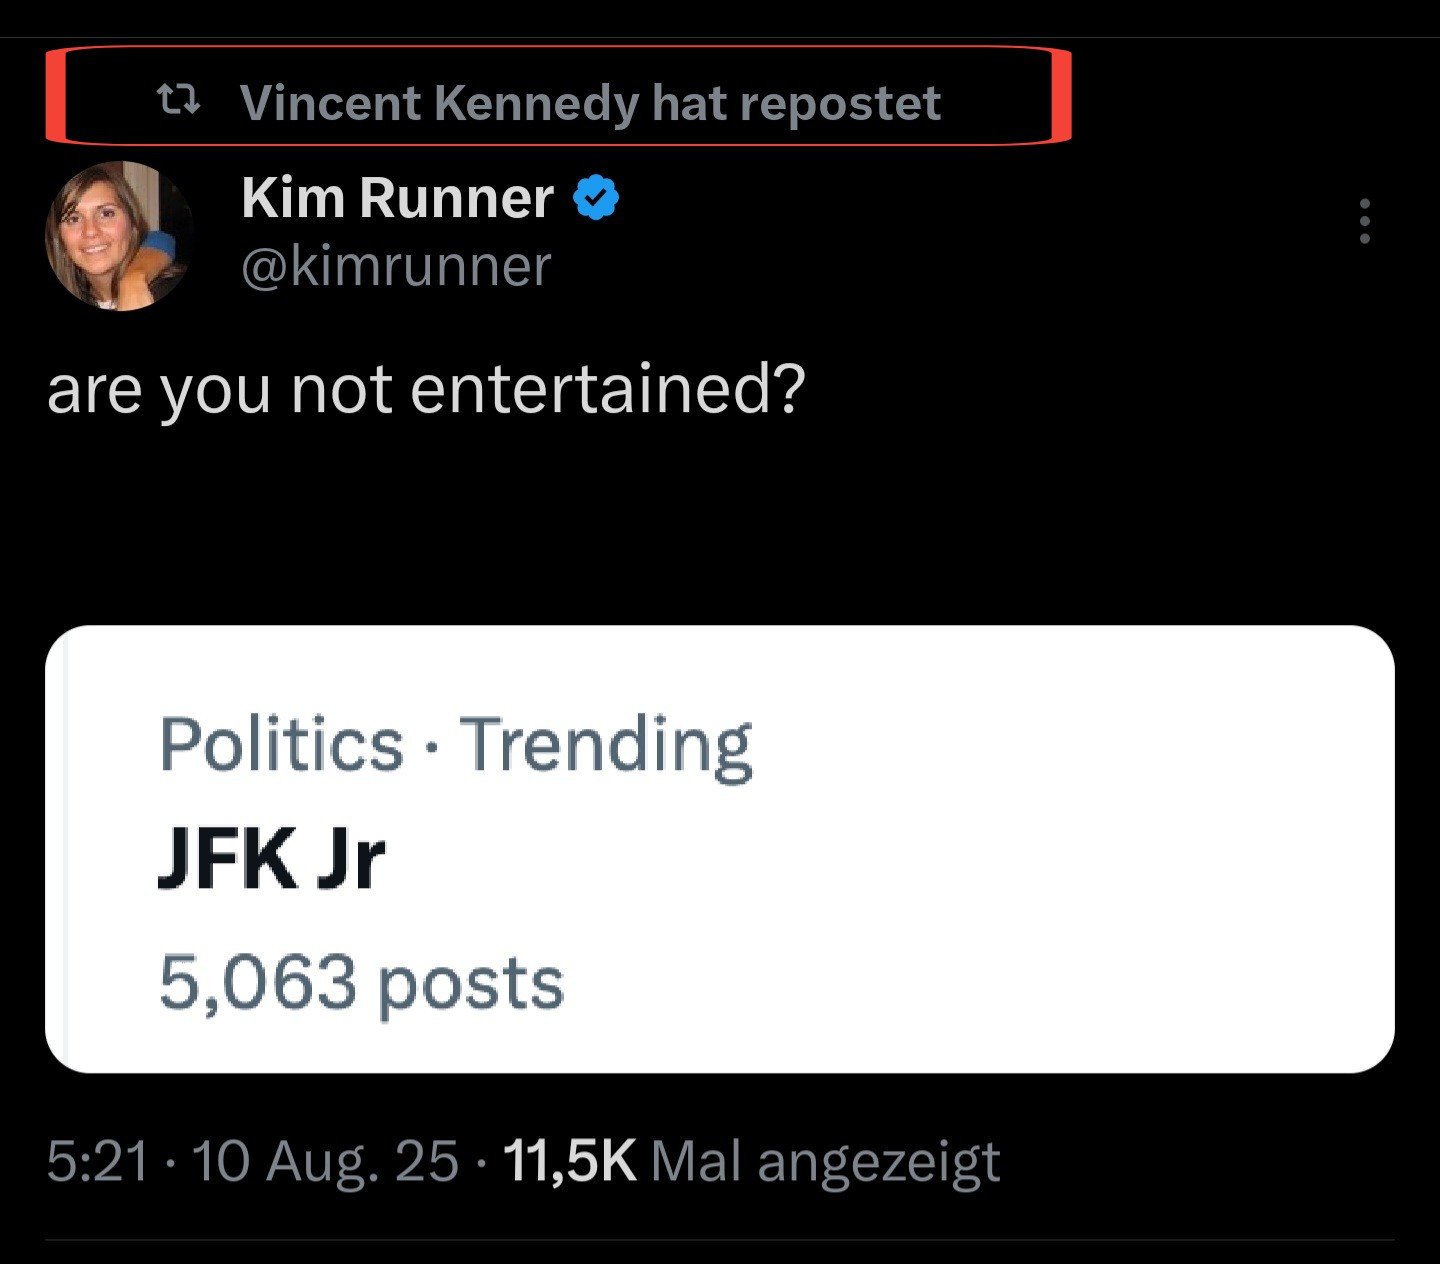Click the 5:21 post time

click(x=98, y=1161)
